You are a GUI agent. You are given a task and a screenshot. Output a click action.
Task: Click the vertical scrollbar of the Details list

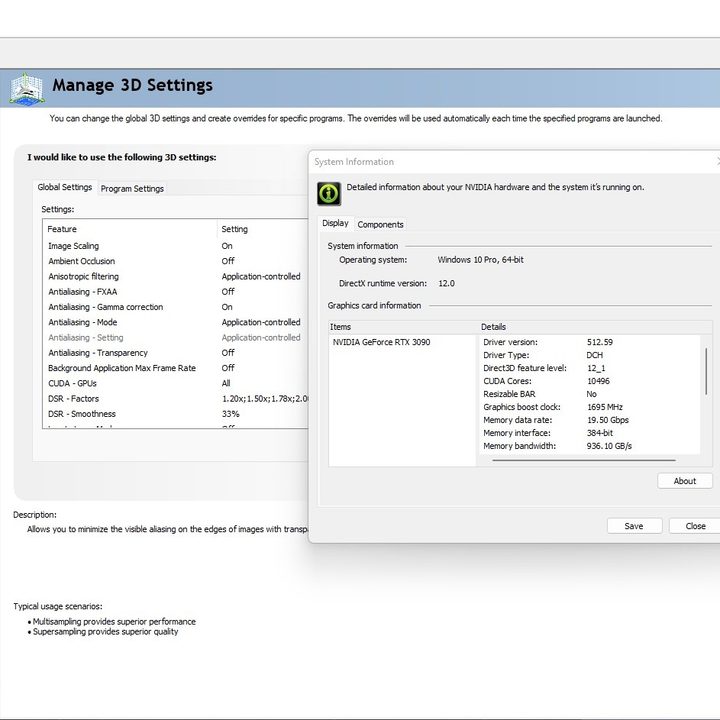[x=706, y=371]
